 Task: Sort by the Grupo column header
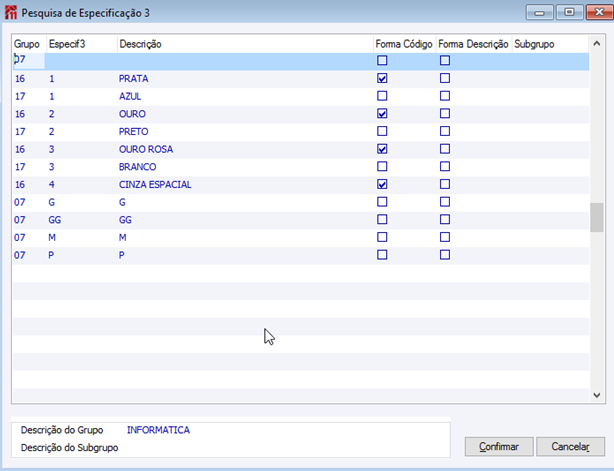(27, 44)
